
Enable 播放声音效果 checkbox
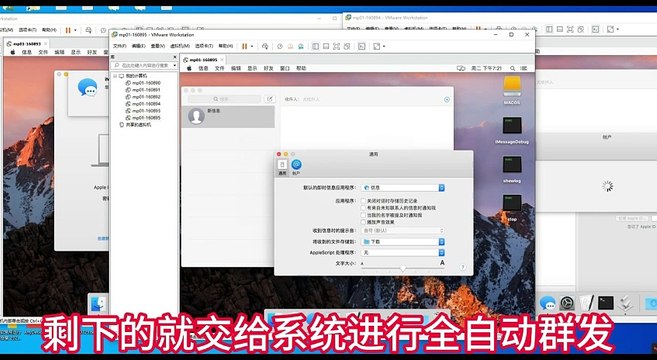363,222
